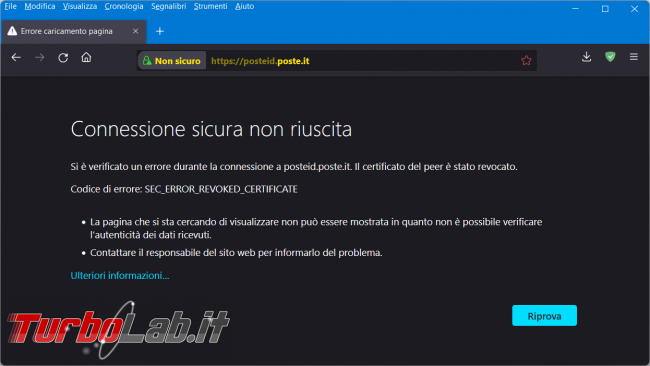Reload the current page
Screen dimensions: 650x366
click(x=63, y=58)
